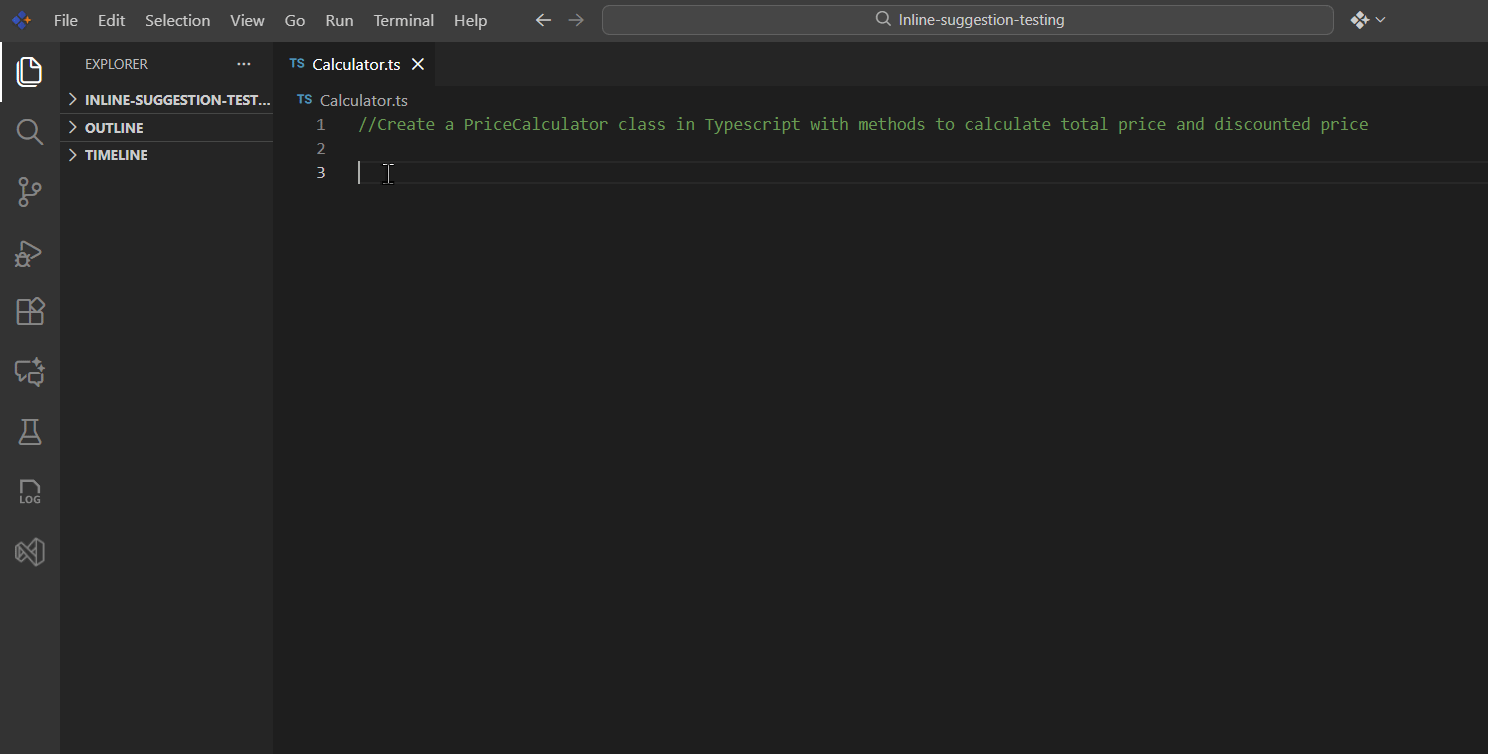Open the Explorer view in activity bar
Image resolution: width=1488 pixels, height=754 pixels.
(x=30, y=72)
